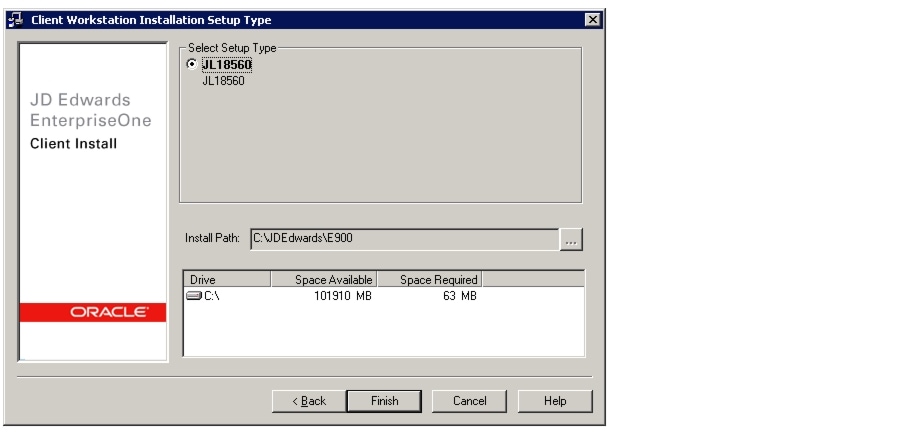Click the installer icon in the title bar
The width and height of the screenshot is (900, 436).
[15, 20]
